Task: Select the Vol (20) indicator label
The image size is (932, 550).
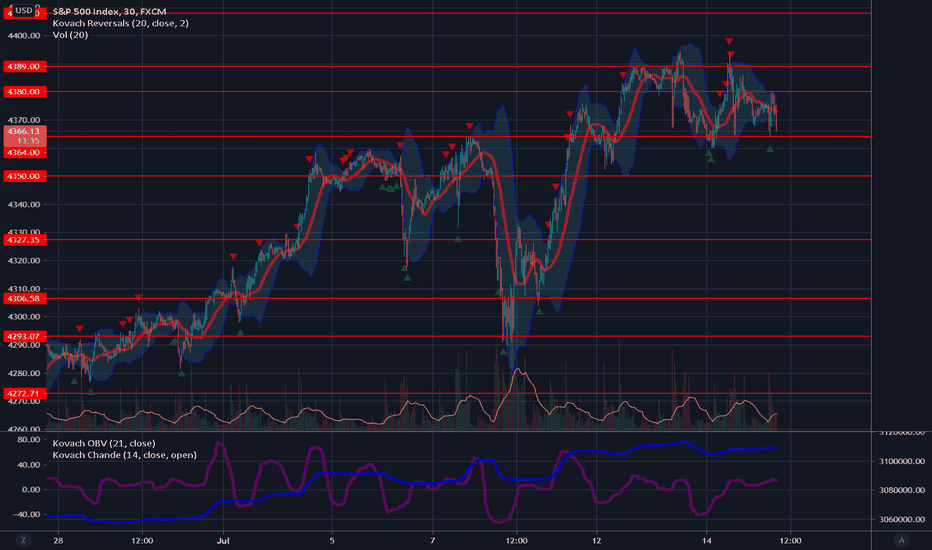Action: point(70,35)
